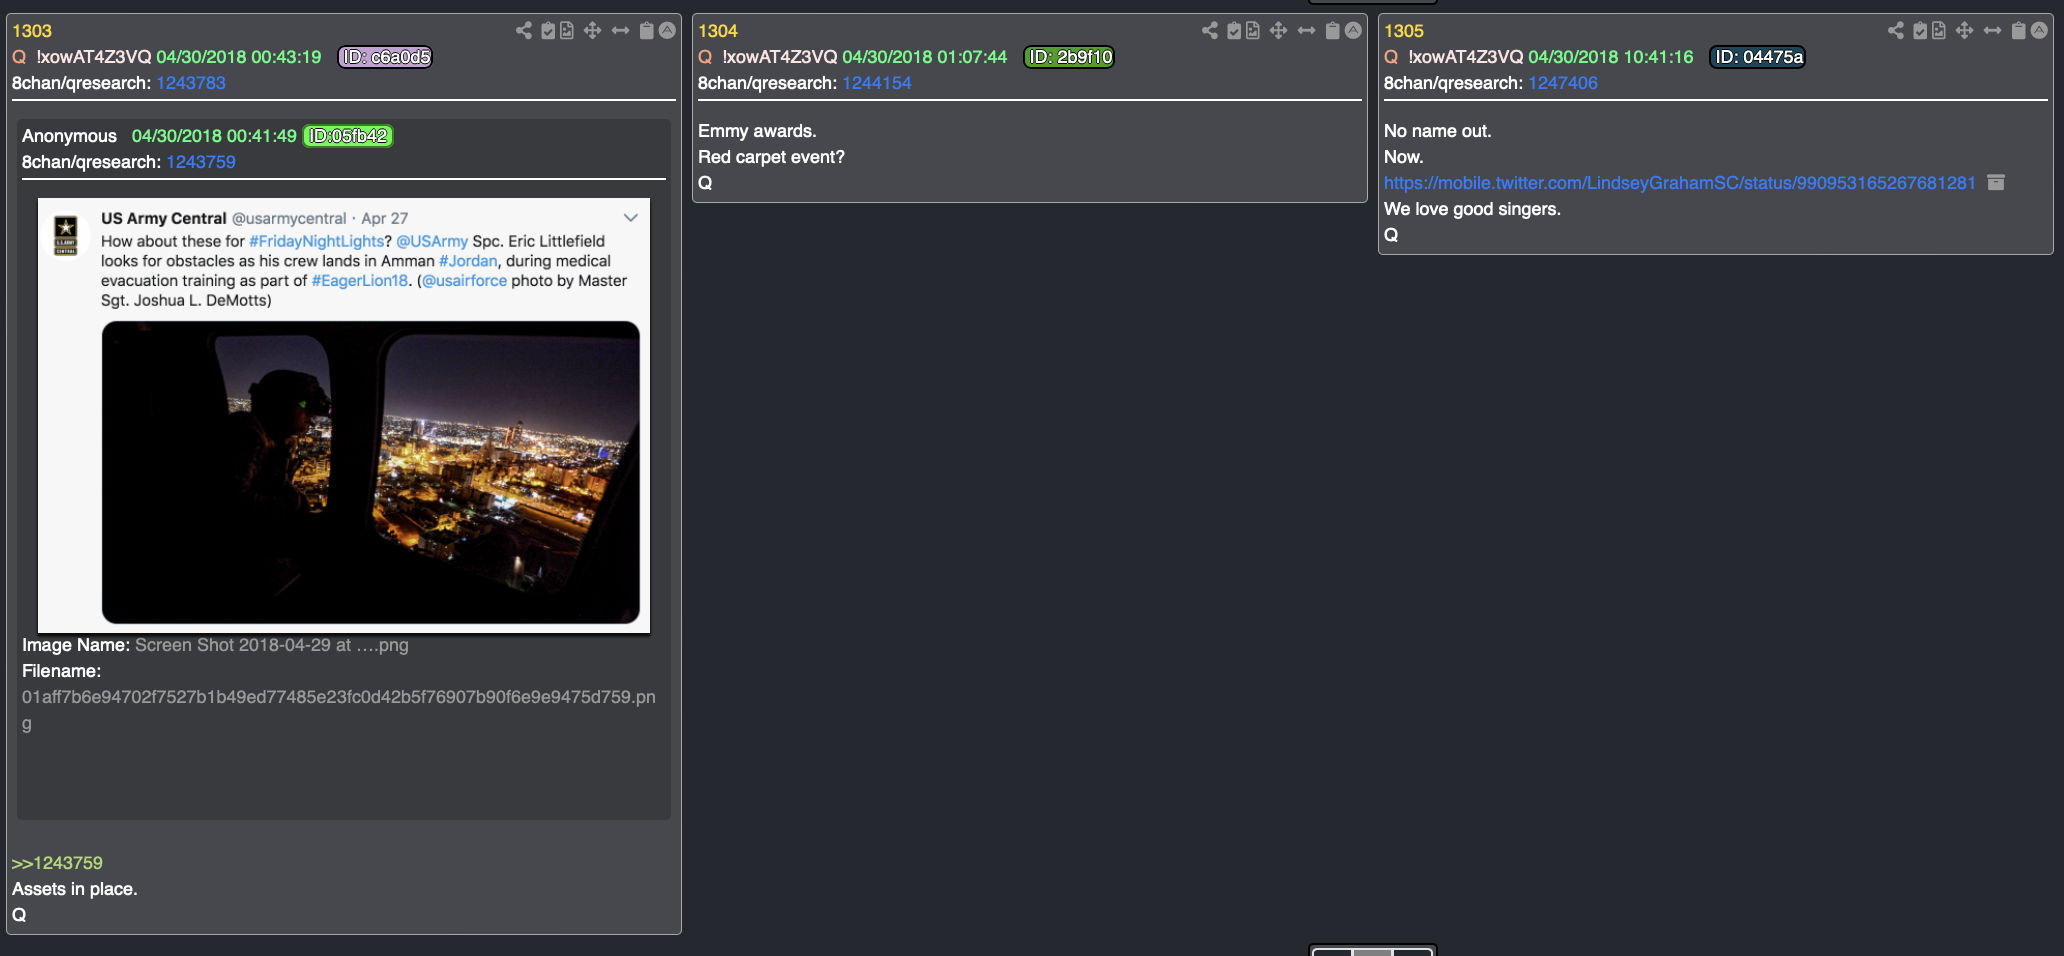Image resolution: width=2064 pixels, height=956 pixels.
Task: Click the image name Screen Shot 2018-04-29 text
Action: click(272, 645)
